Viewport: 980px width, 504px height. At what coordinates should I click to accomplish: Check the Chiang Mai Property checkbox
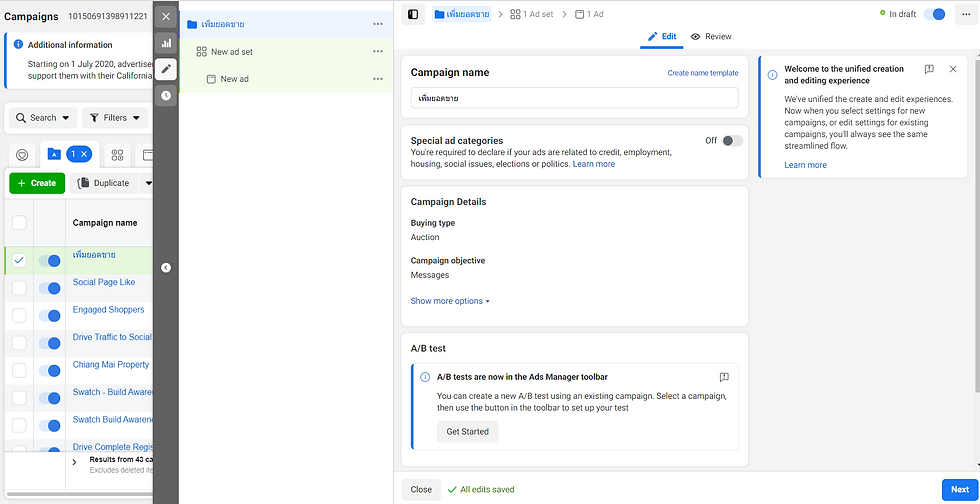tap(19, 370)
